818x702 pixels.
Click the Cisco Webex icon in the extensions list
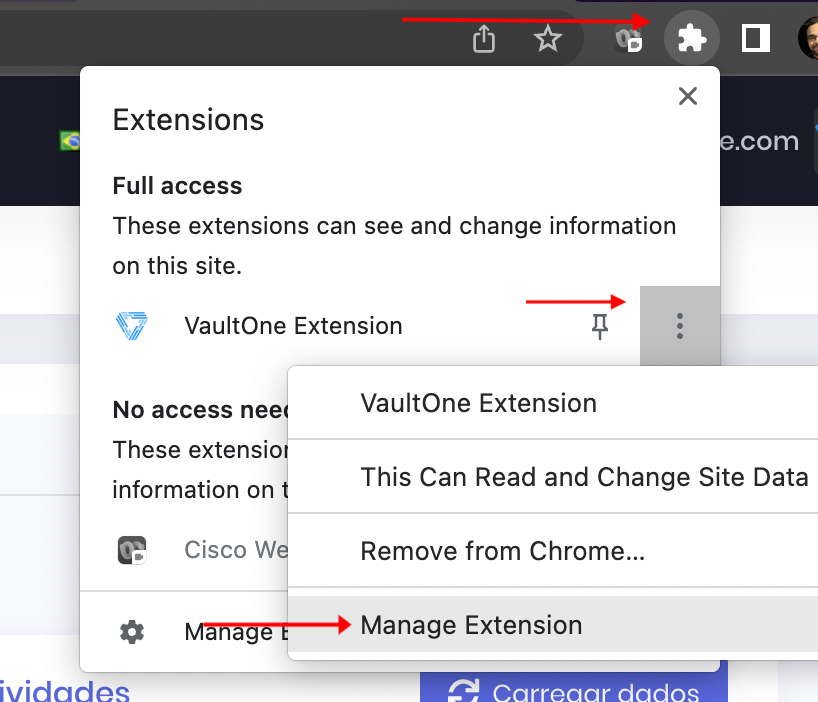tap(132, 550)
